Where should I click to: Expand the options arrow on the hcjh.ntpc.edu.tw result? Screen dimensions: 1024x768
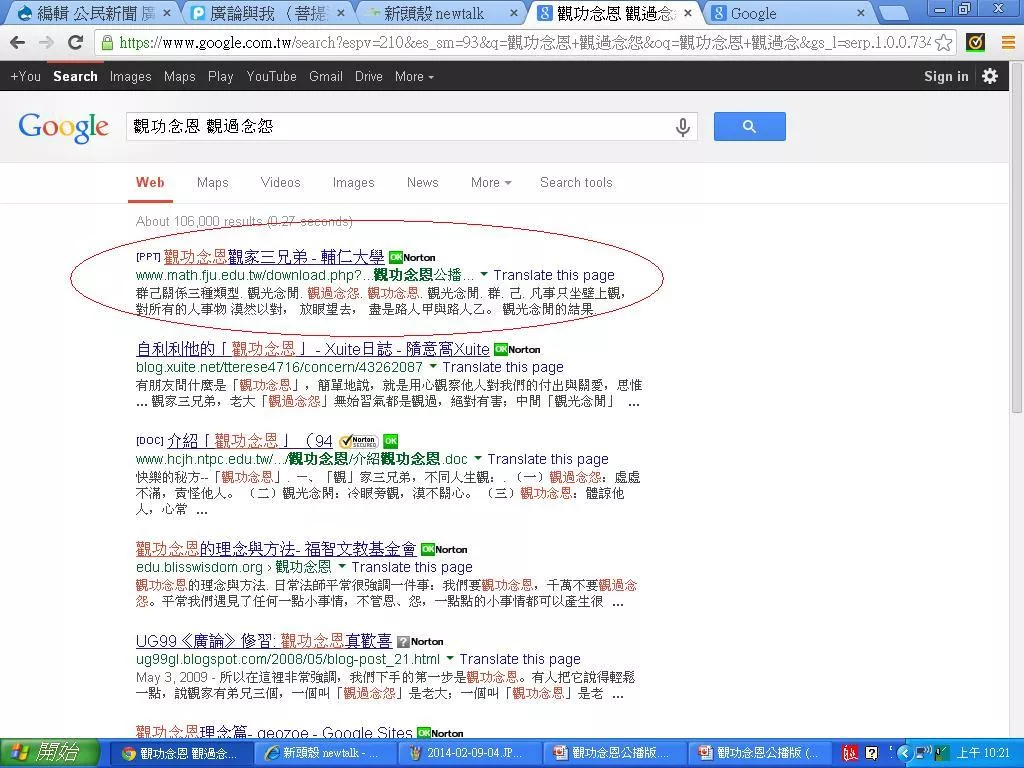(x=478, y=458)
